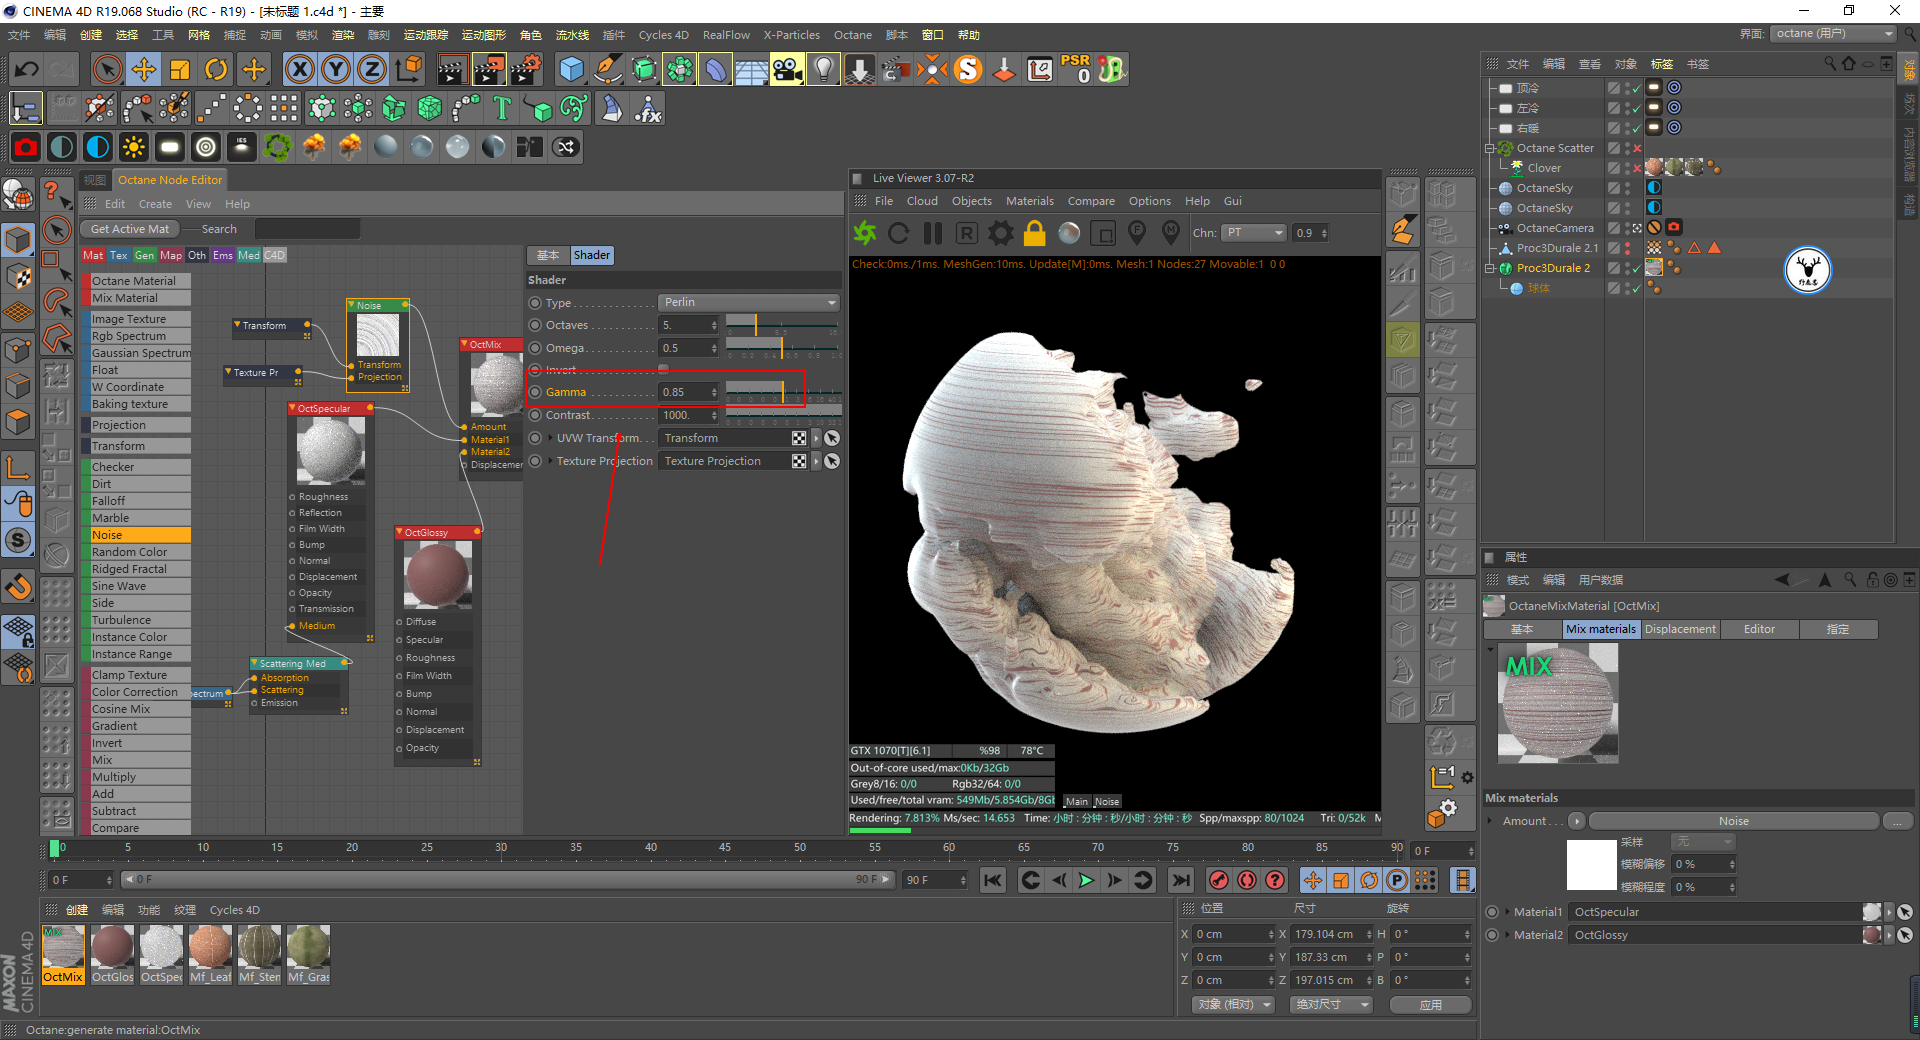This screenshot has width=1920, height=1040.
Task: Add a Cube primitive from the top toolbar
Action: click(x=571, y=69)
